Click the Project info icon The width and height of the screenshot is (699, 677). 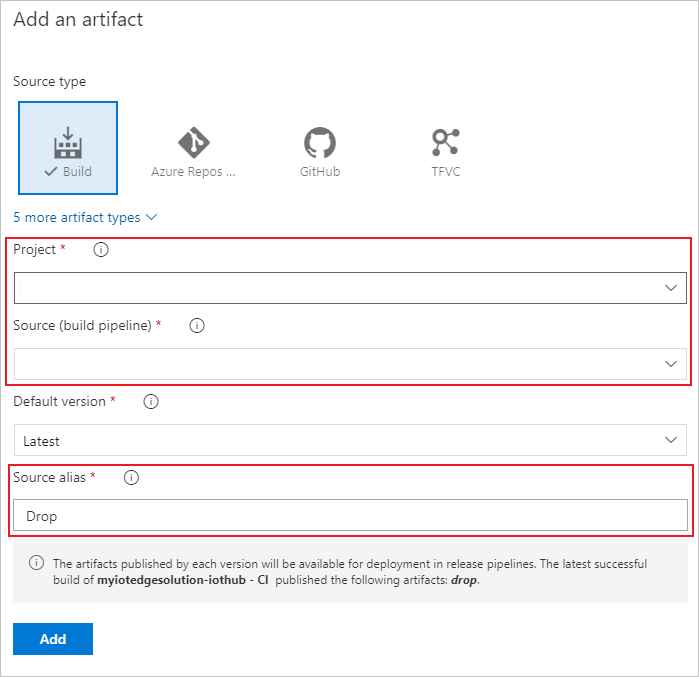100,250
